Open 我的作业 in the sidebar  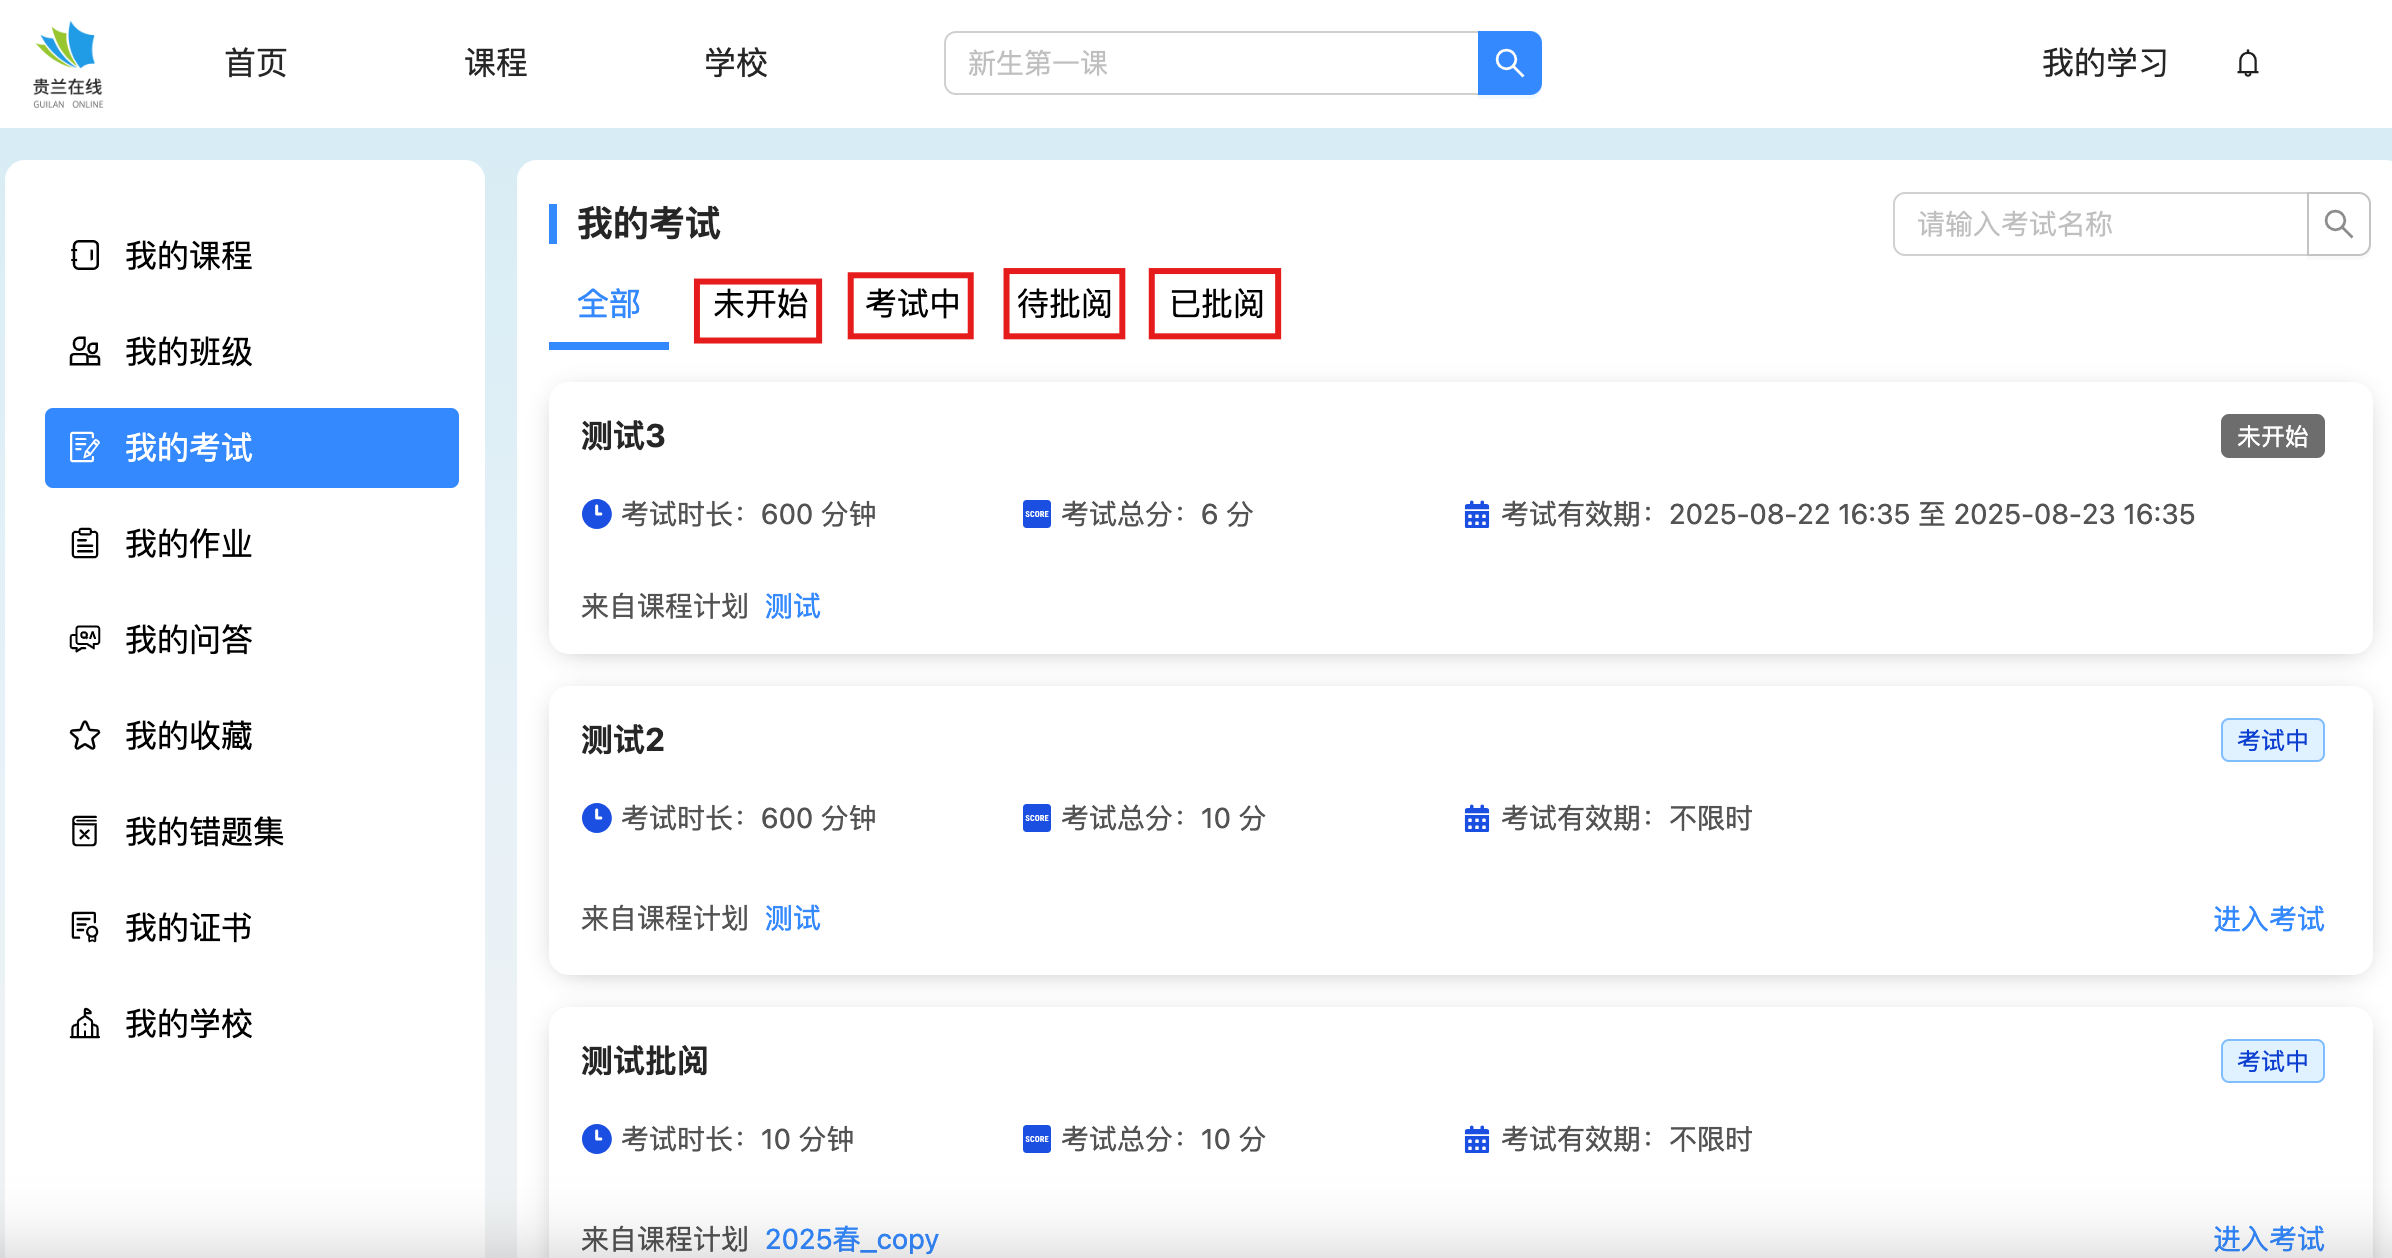click(188, 544)
